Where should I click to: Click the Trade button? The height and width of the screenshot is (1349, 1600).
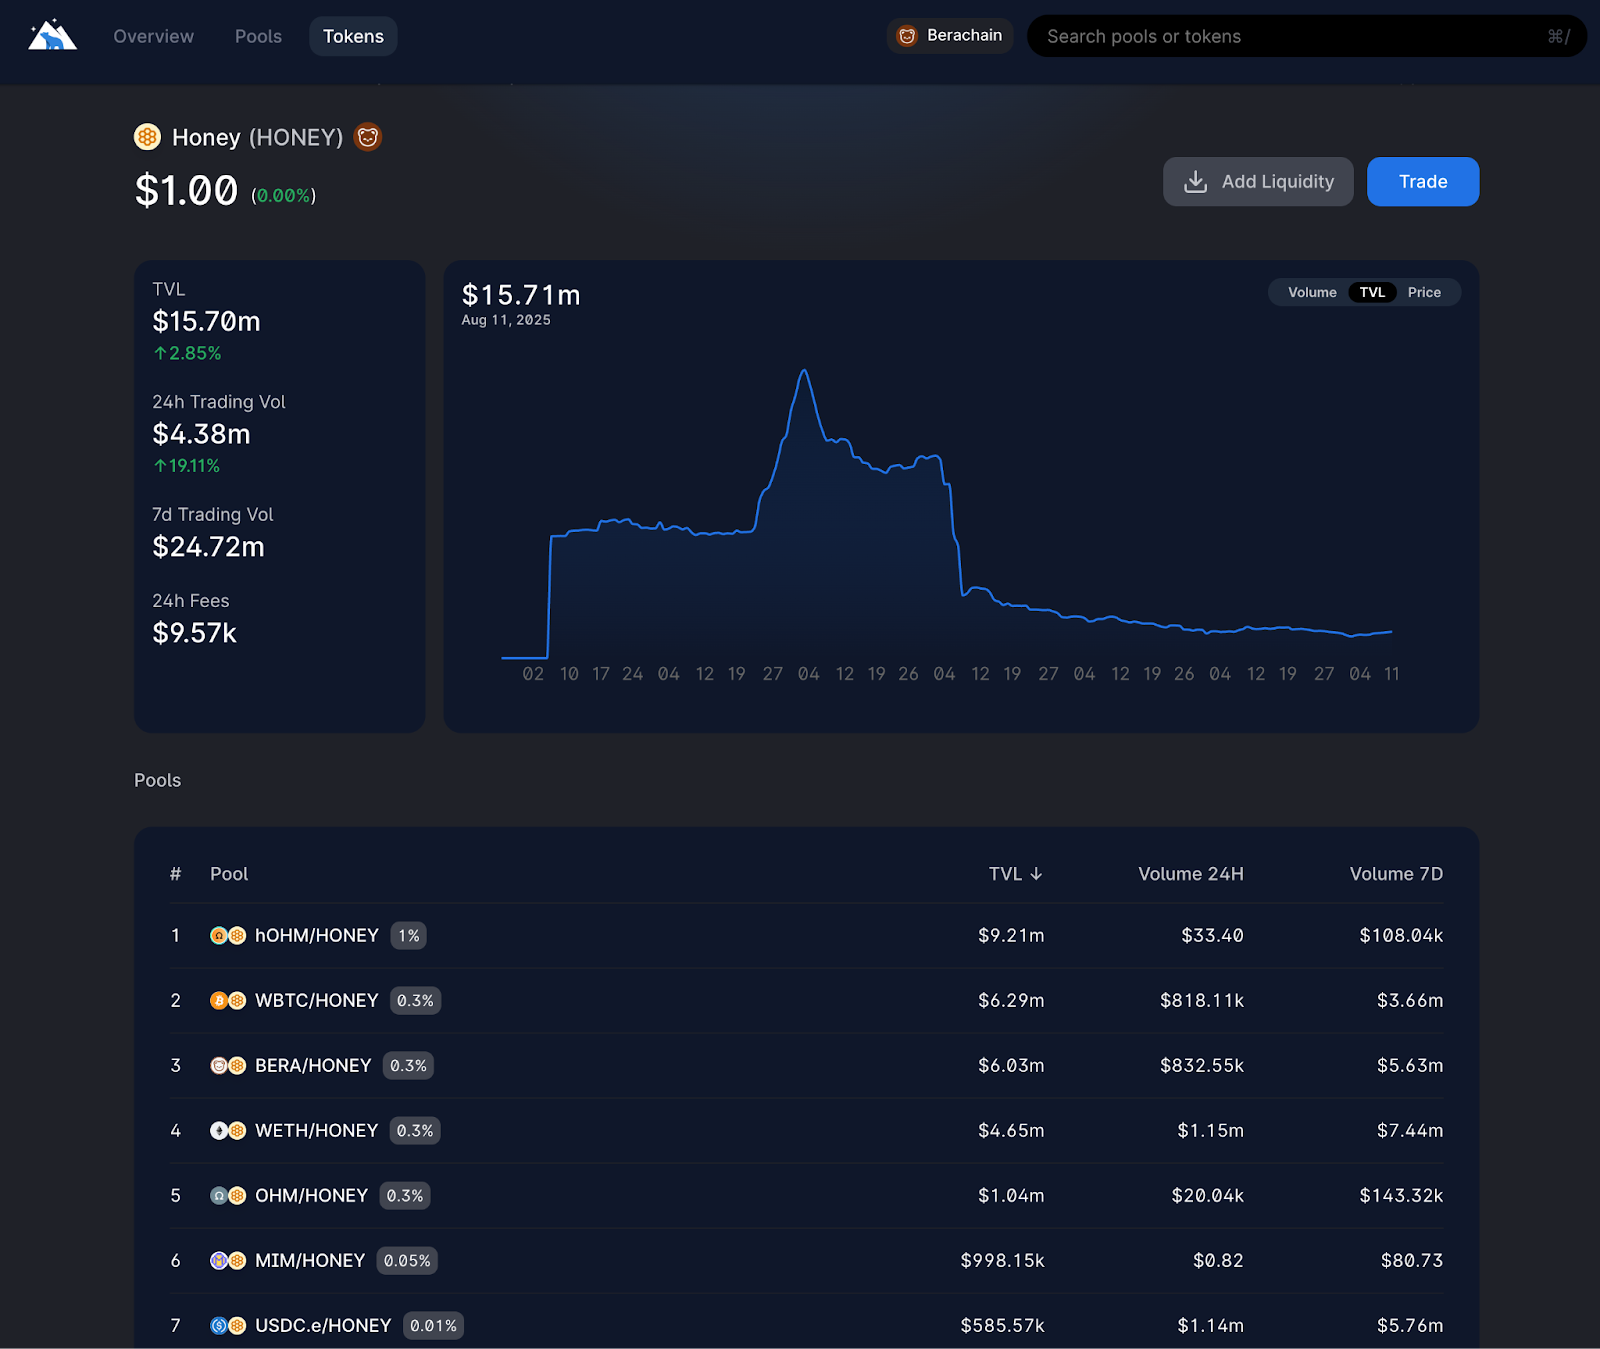click(1422, 181)
